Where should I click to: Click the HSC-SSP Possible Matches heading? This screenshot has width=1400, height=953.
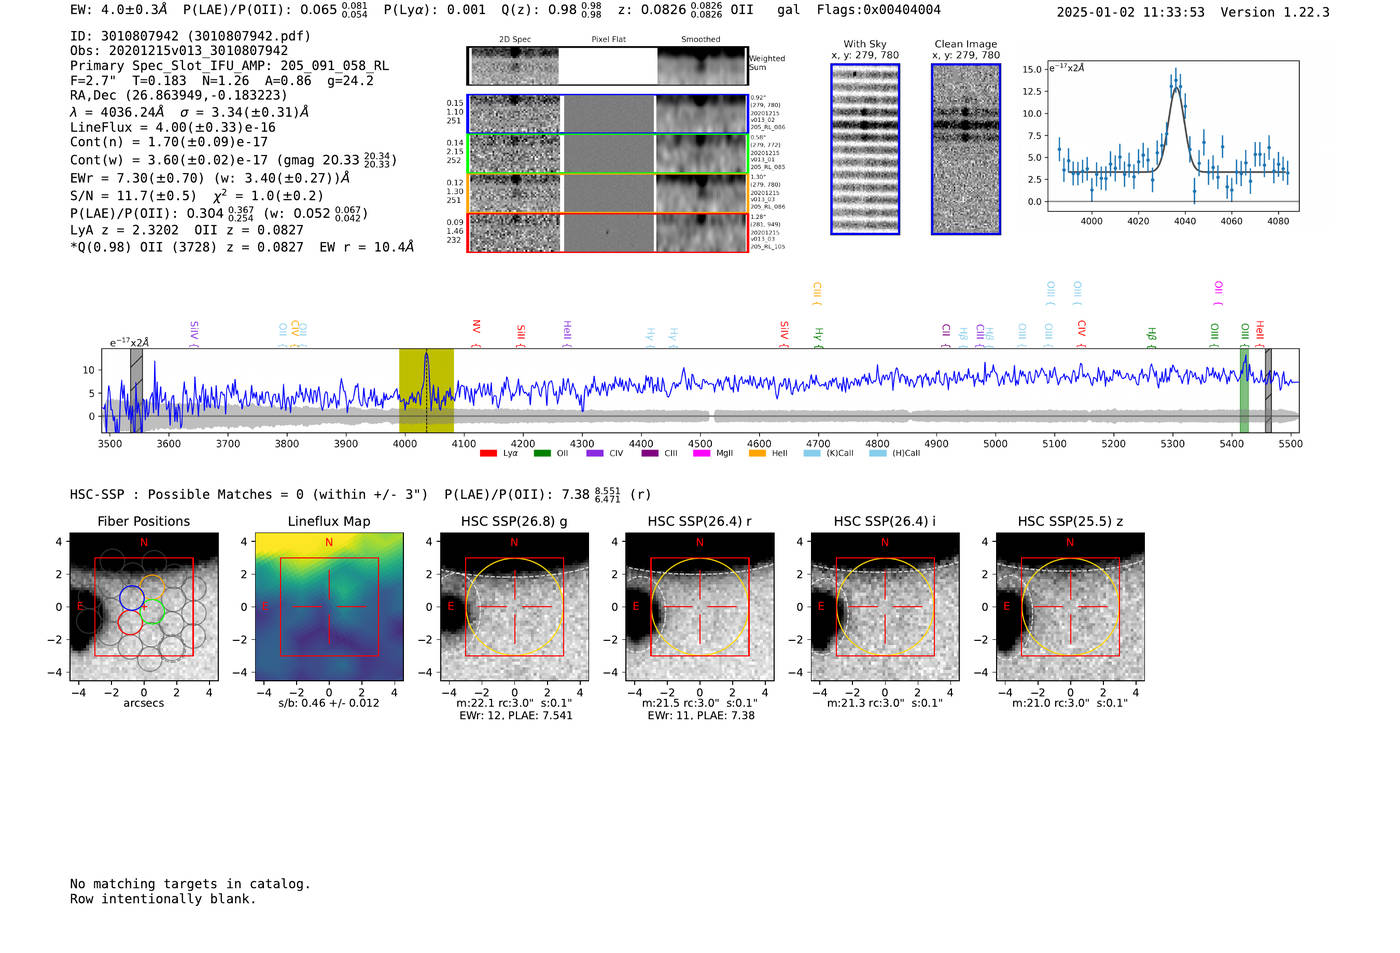tap(249, 495)
